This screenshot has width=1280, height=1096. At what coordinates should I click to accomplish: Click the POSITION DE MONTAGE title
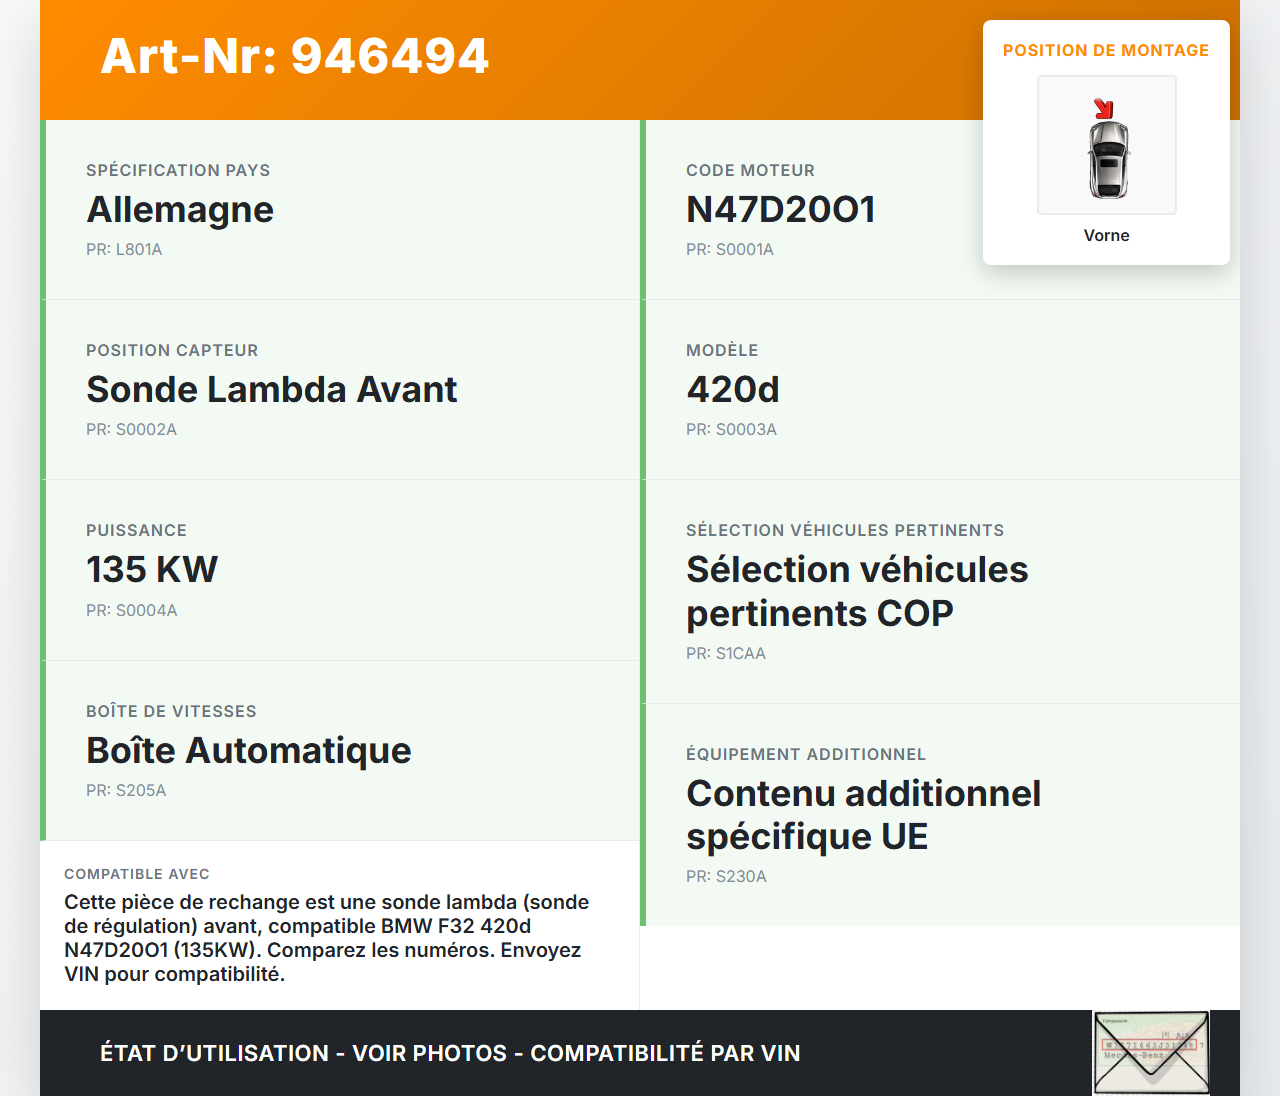tap(1105, 50)
